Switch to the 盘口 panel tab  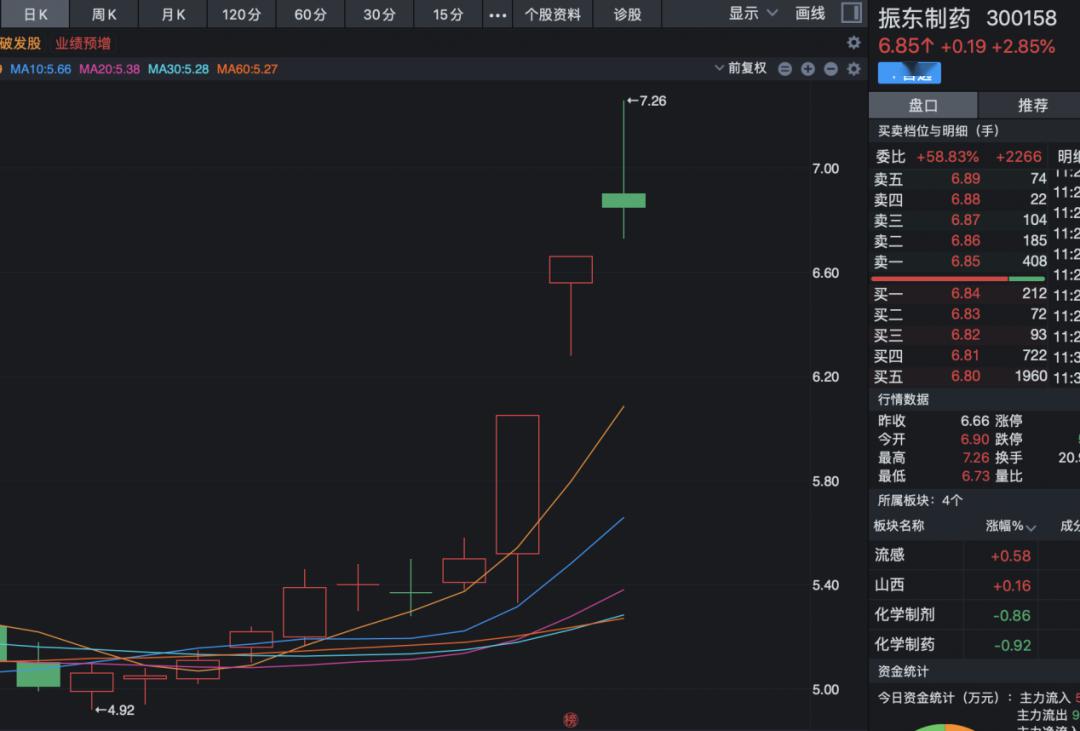coord(923,105)
